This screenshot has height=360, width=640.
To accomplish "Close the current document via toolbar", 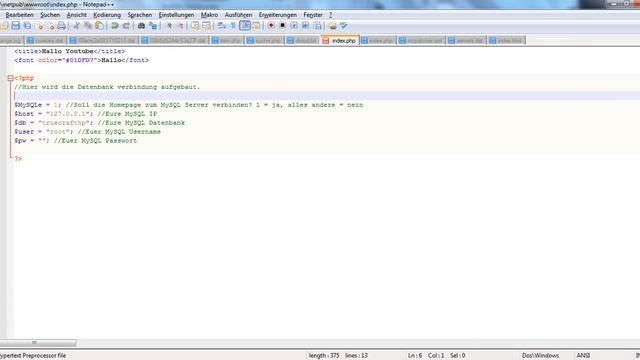I will point(40,26).
